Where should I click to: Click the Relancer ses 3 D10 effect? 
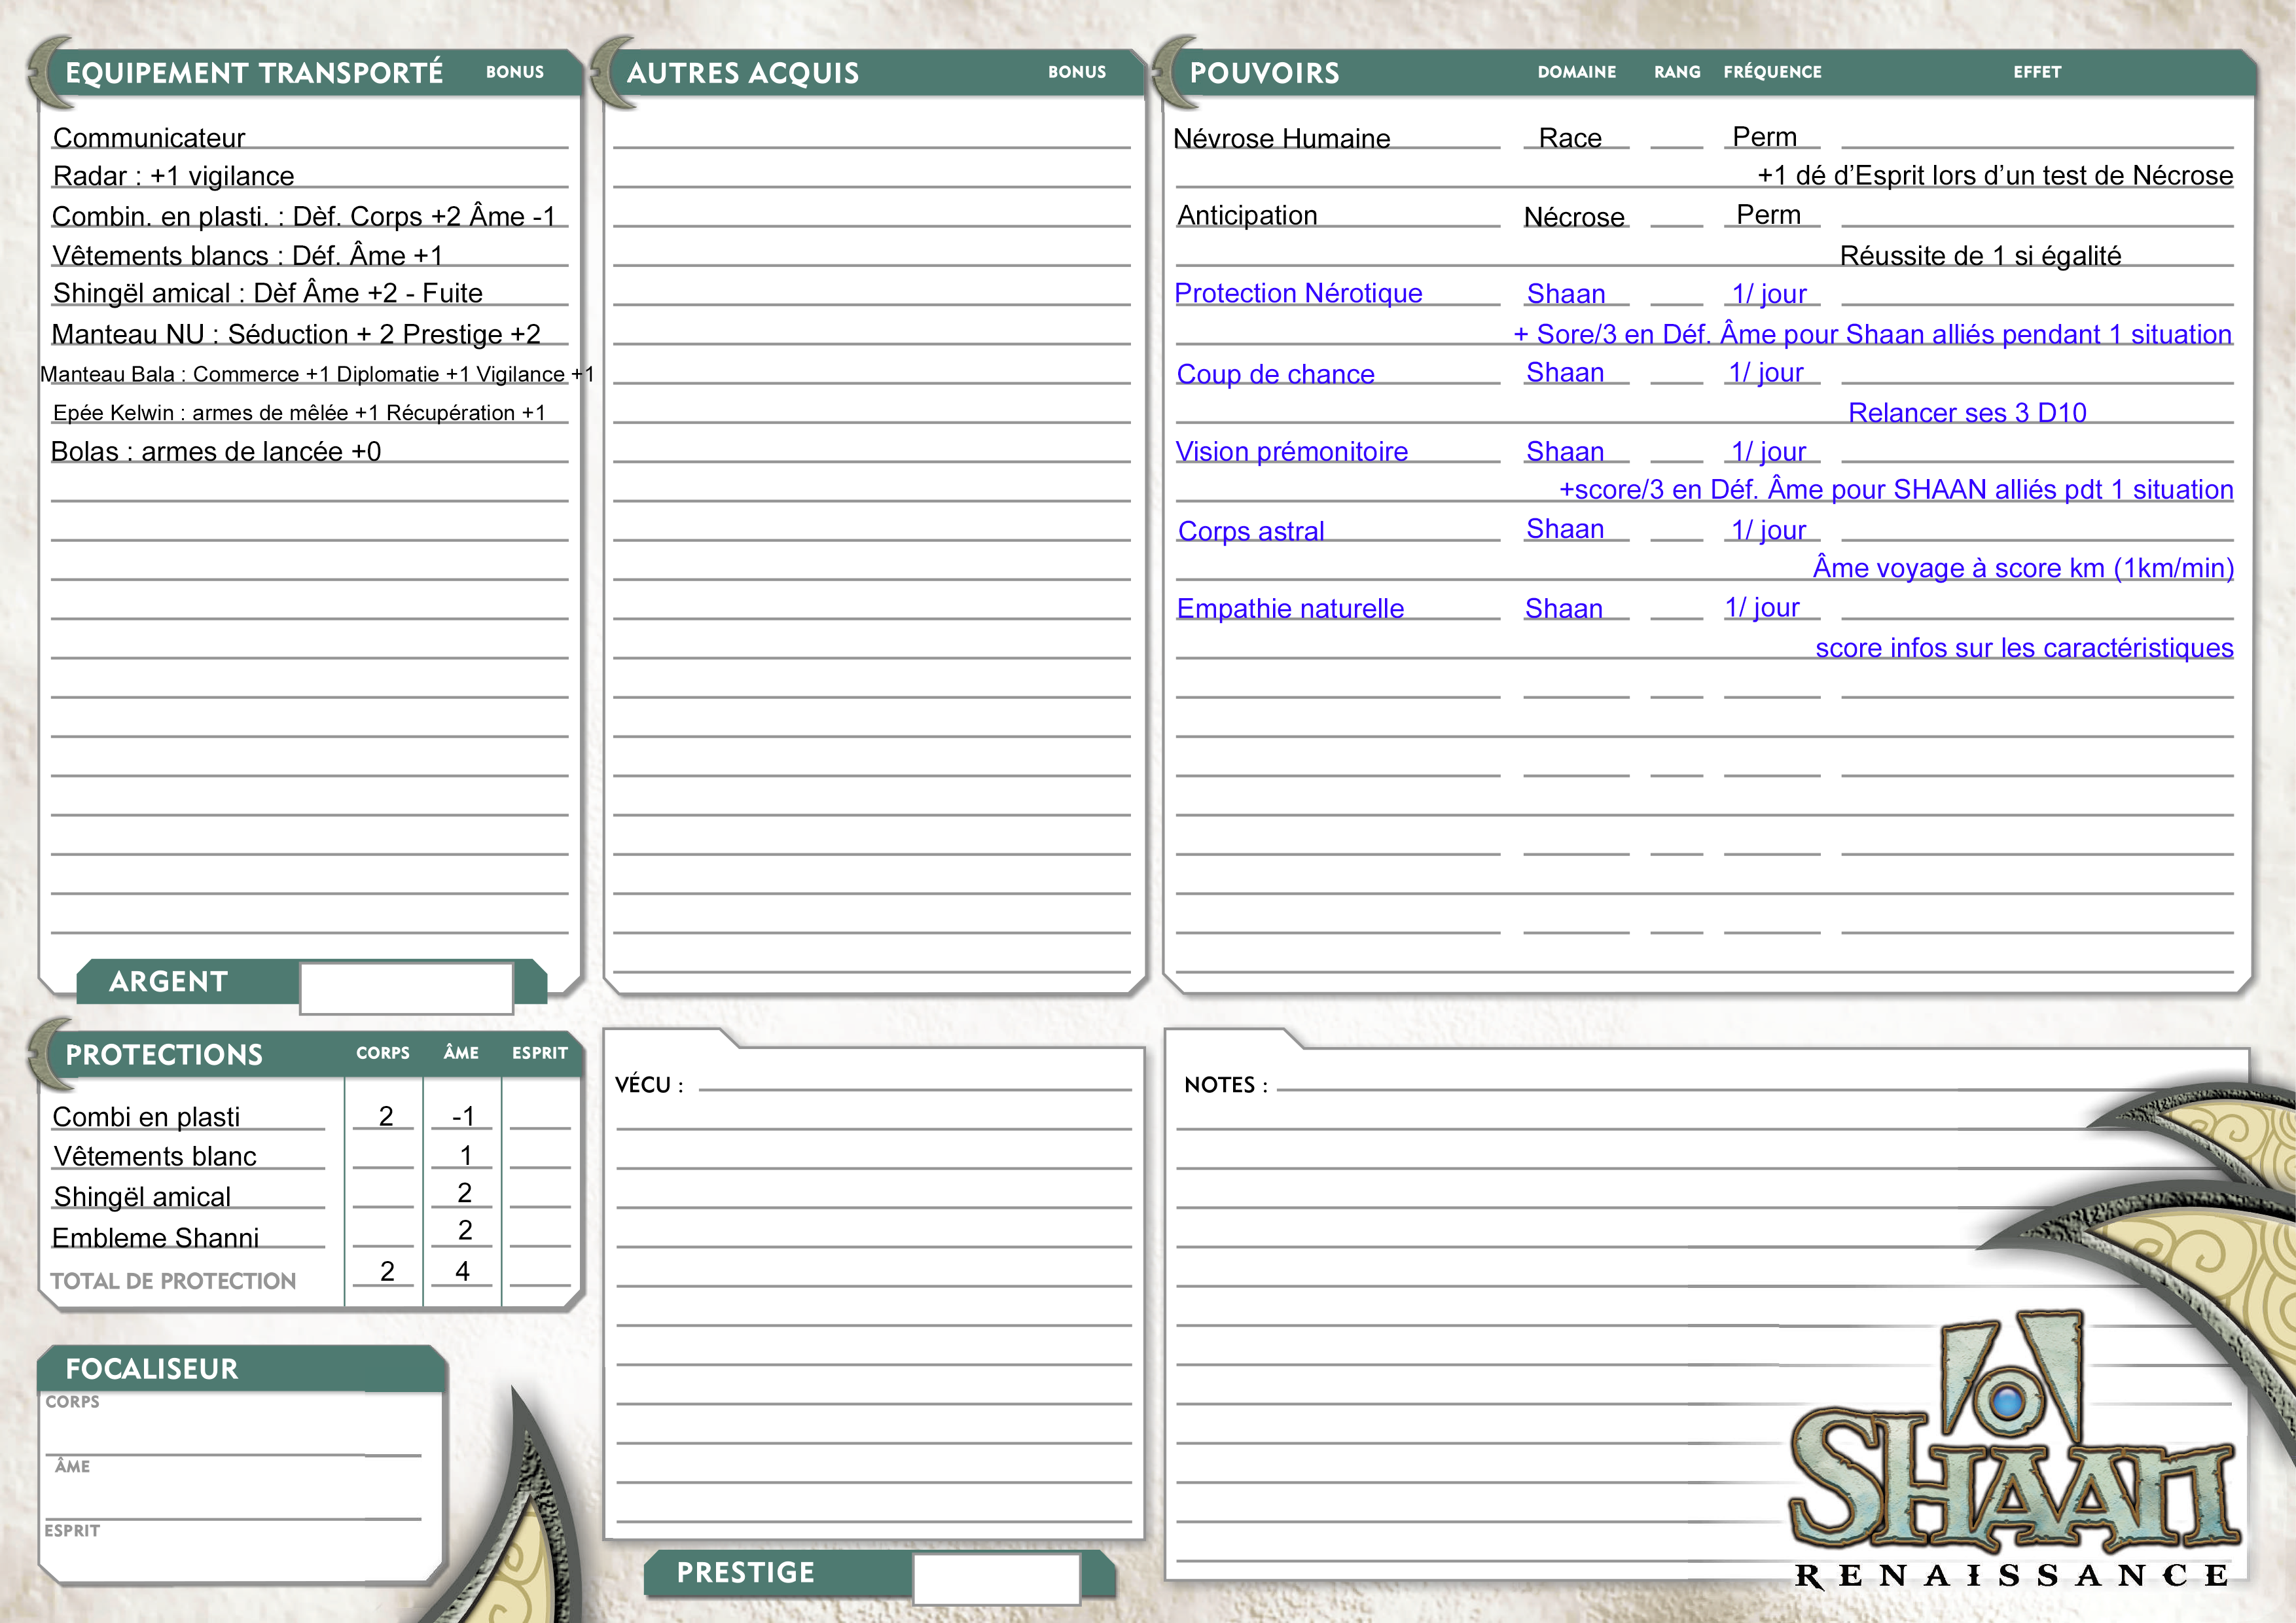[1967, 413]
